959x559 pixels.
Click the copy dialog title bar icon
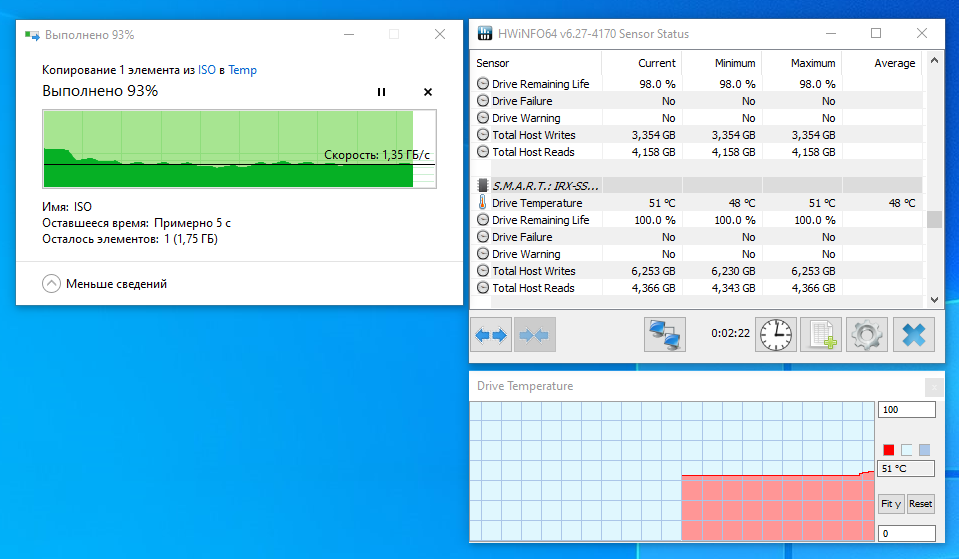pos(32,35)
